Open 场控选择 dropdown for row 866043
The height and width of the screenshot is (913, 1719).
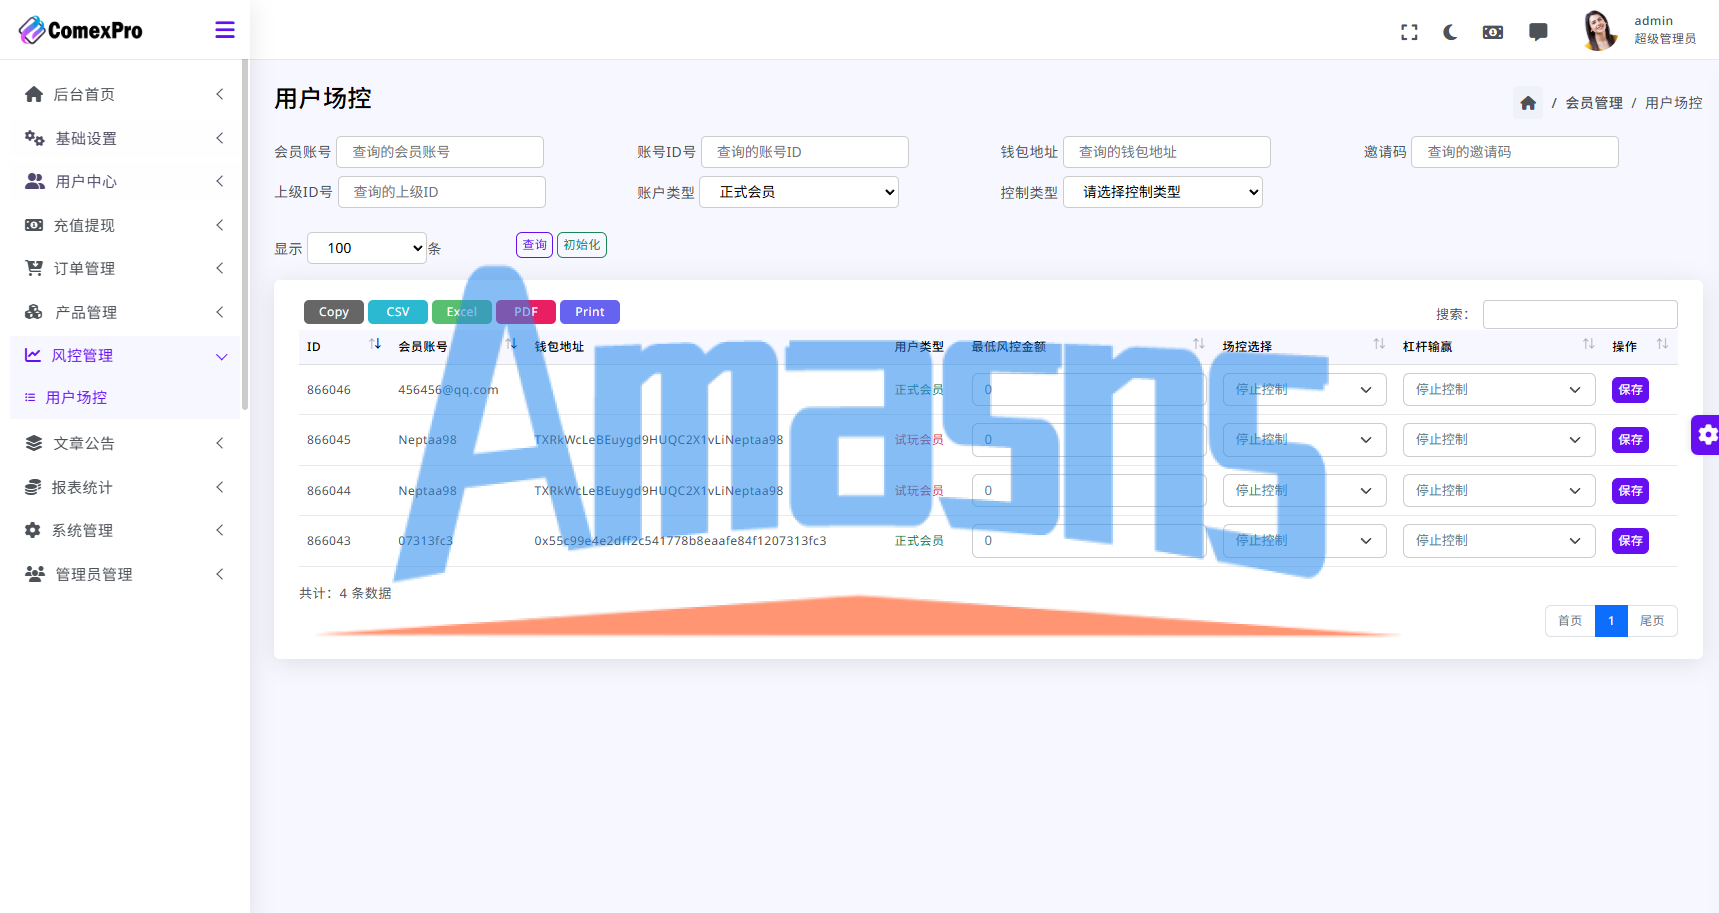coord(1304,541)
